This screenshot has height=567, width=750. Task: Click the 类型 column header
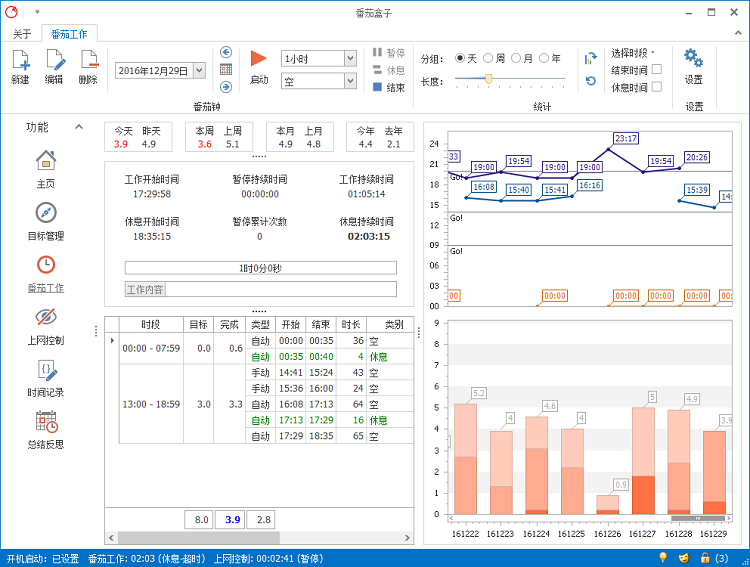tap(260, 324)
